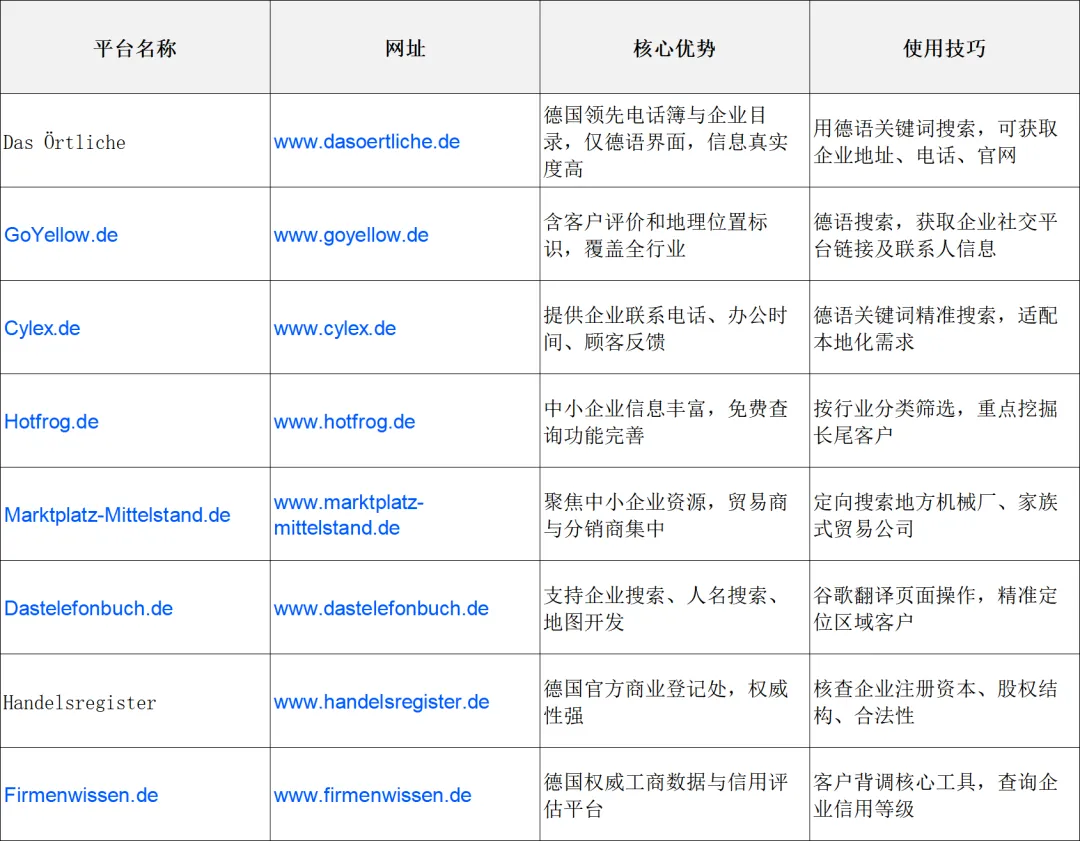Select the 平台名称 column header

click(135, 46)
